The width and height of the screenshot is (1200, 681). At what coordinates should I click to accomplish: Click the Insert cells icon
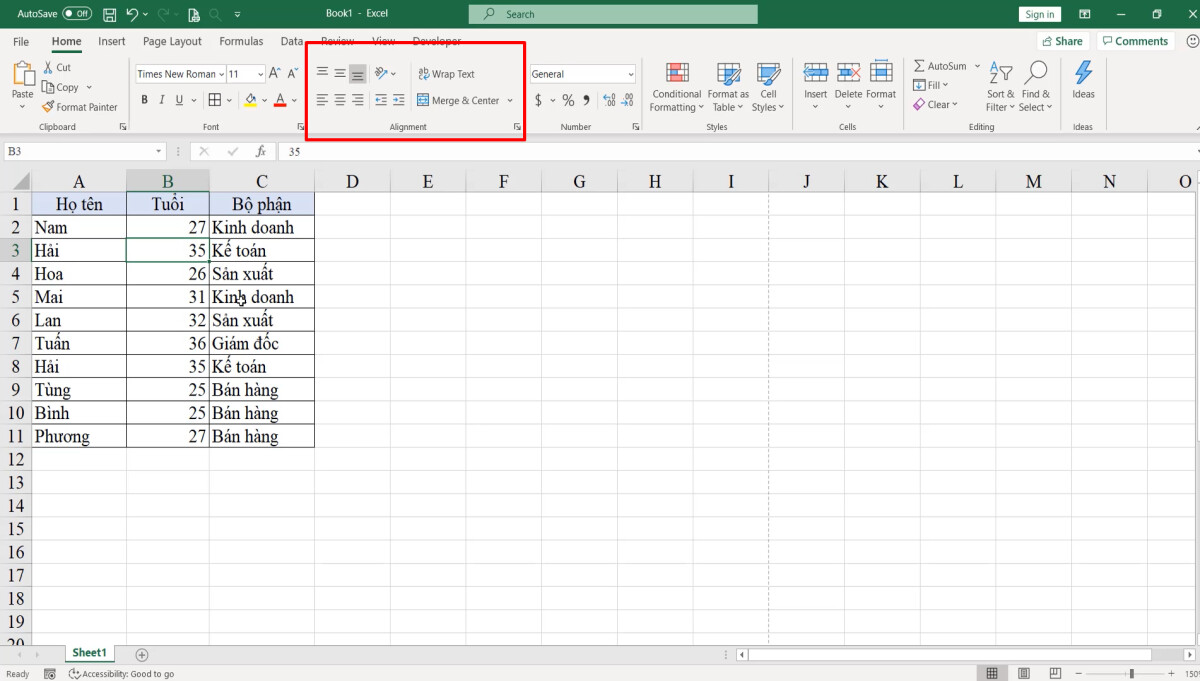816,73
